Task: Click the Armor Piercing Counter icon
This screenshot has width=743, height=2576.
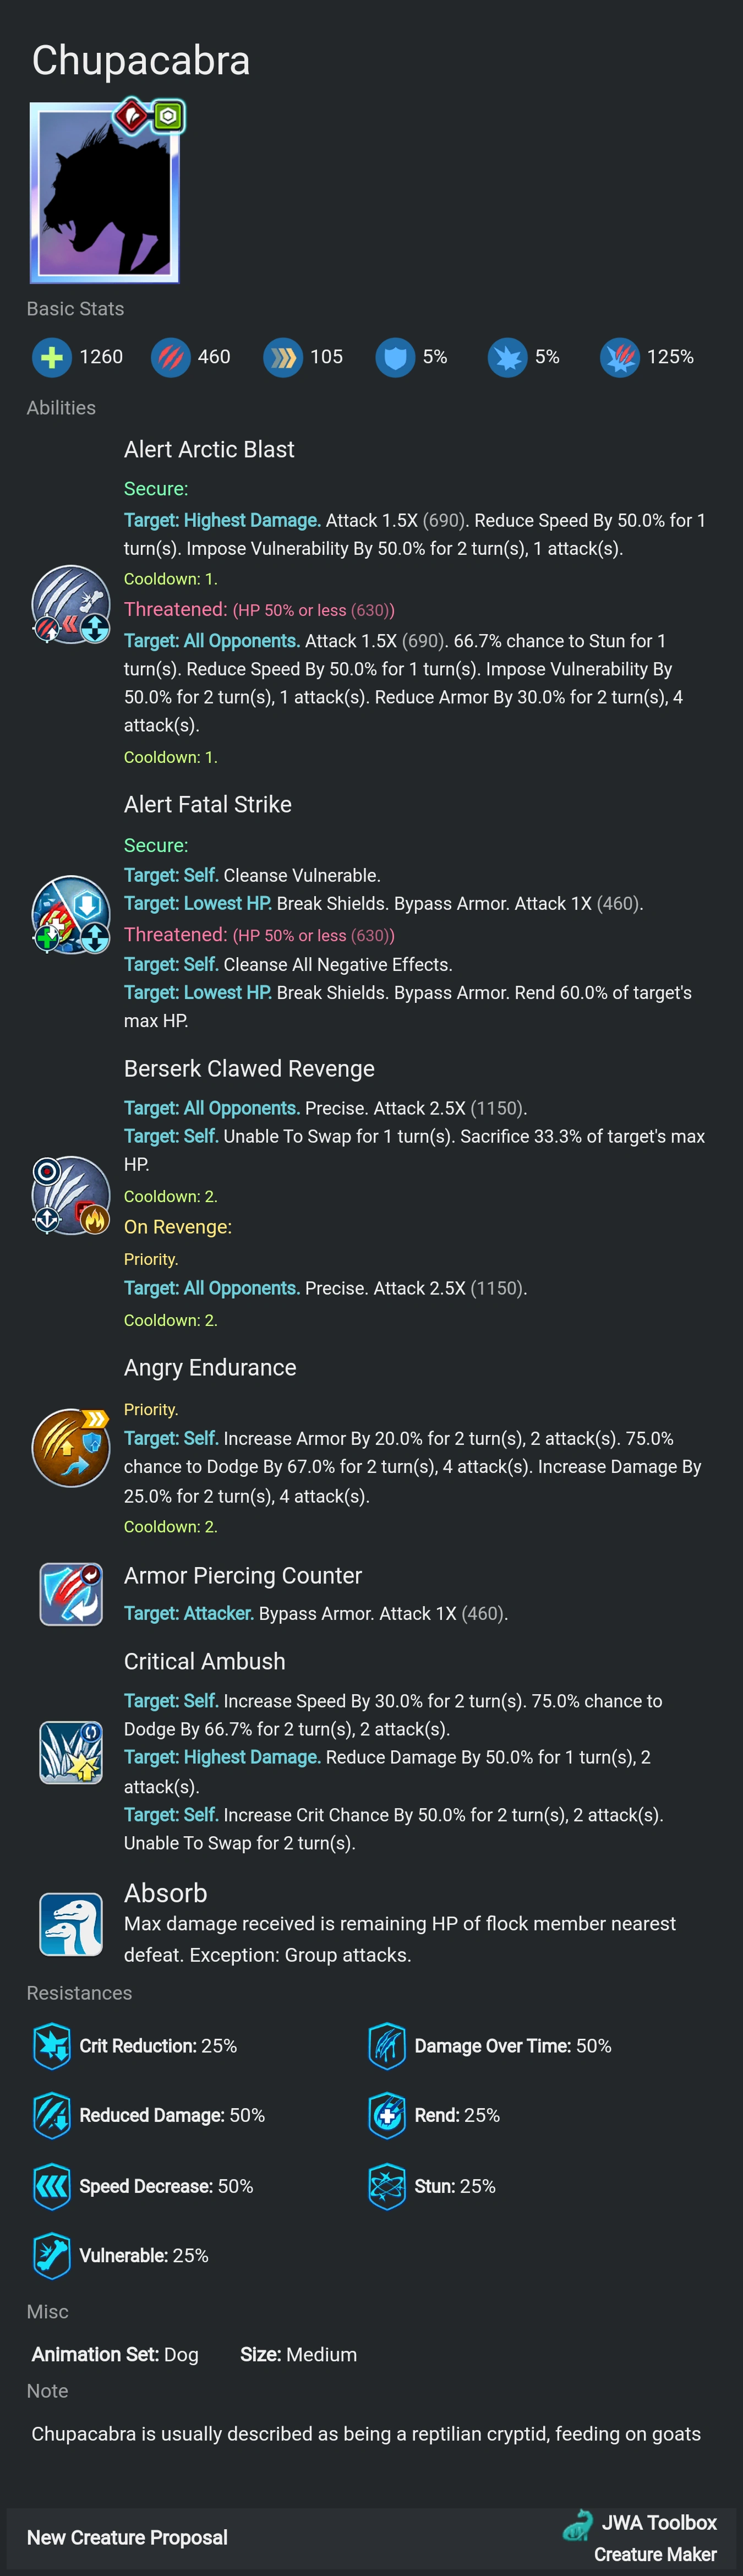Action: click(x=71, y=1594)
